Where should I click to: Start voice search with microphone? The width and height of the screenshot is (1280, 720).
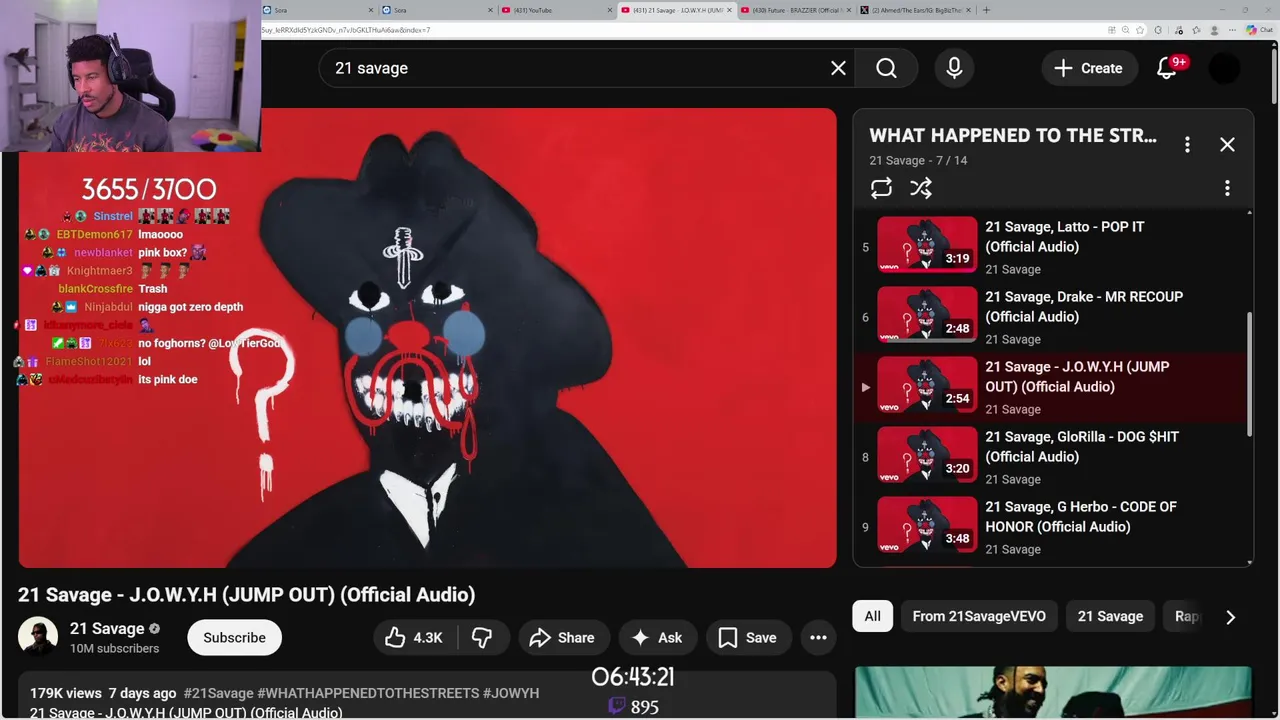tap(954, 68)
